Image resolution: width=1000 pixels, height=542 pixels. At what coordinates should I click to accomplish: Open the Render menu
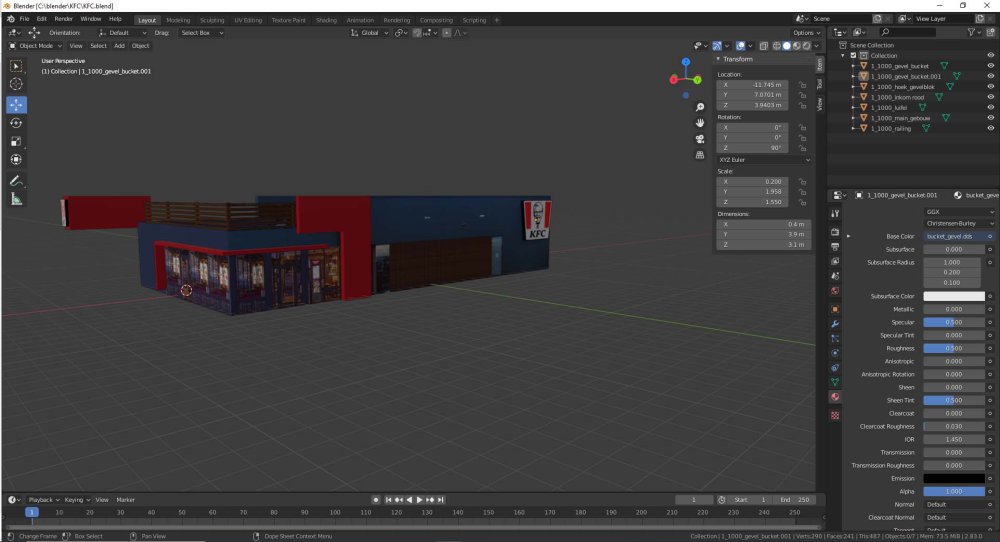[x=63, y=19]
